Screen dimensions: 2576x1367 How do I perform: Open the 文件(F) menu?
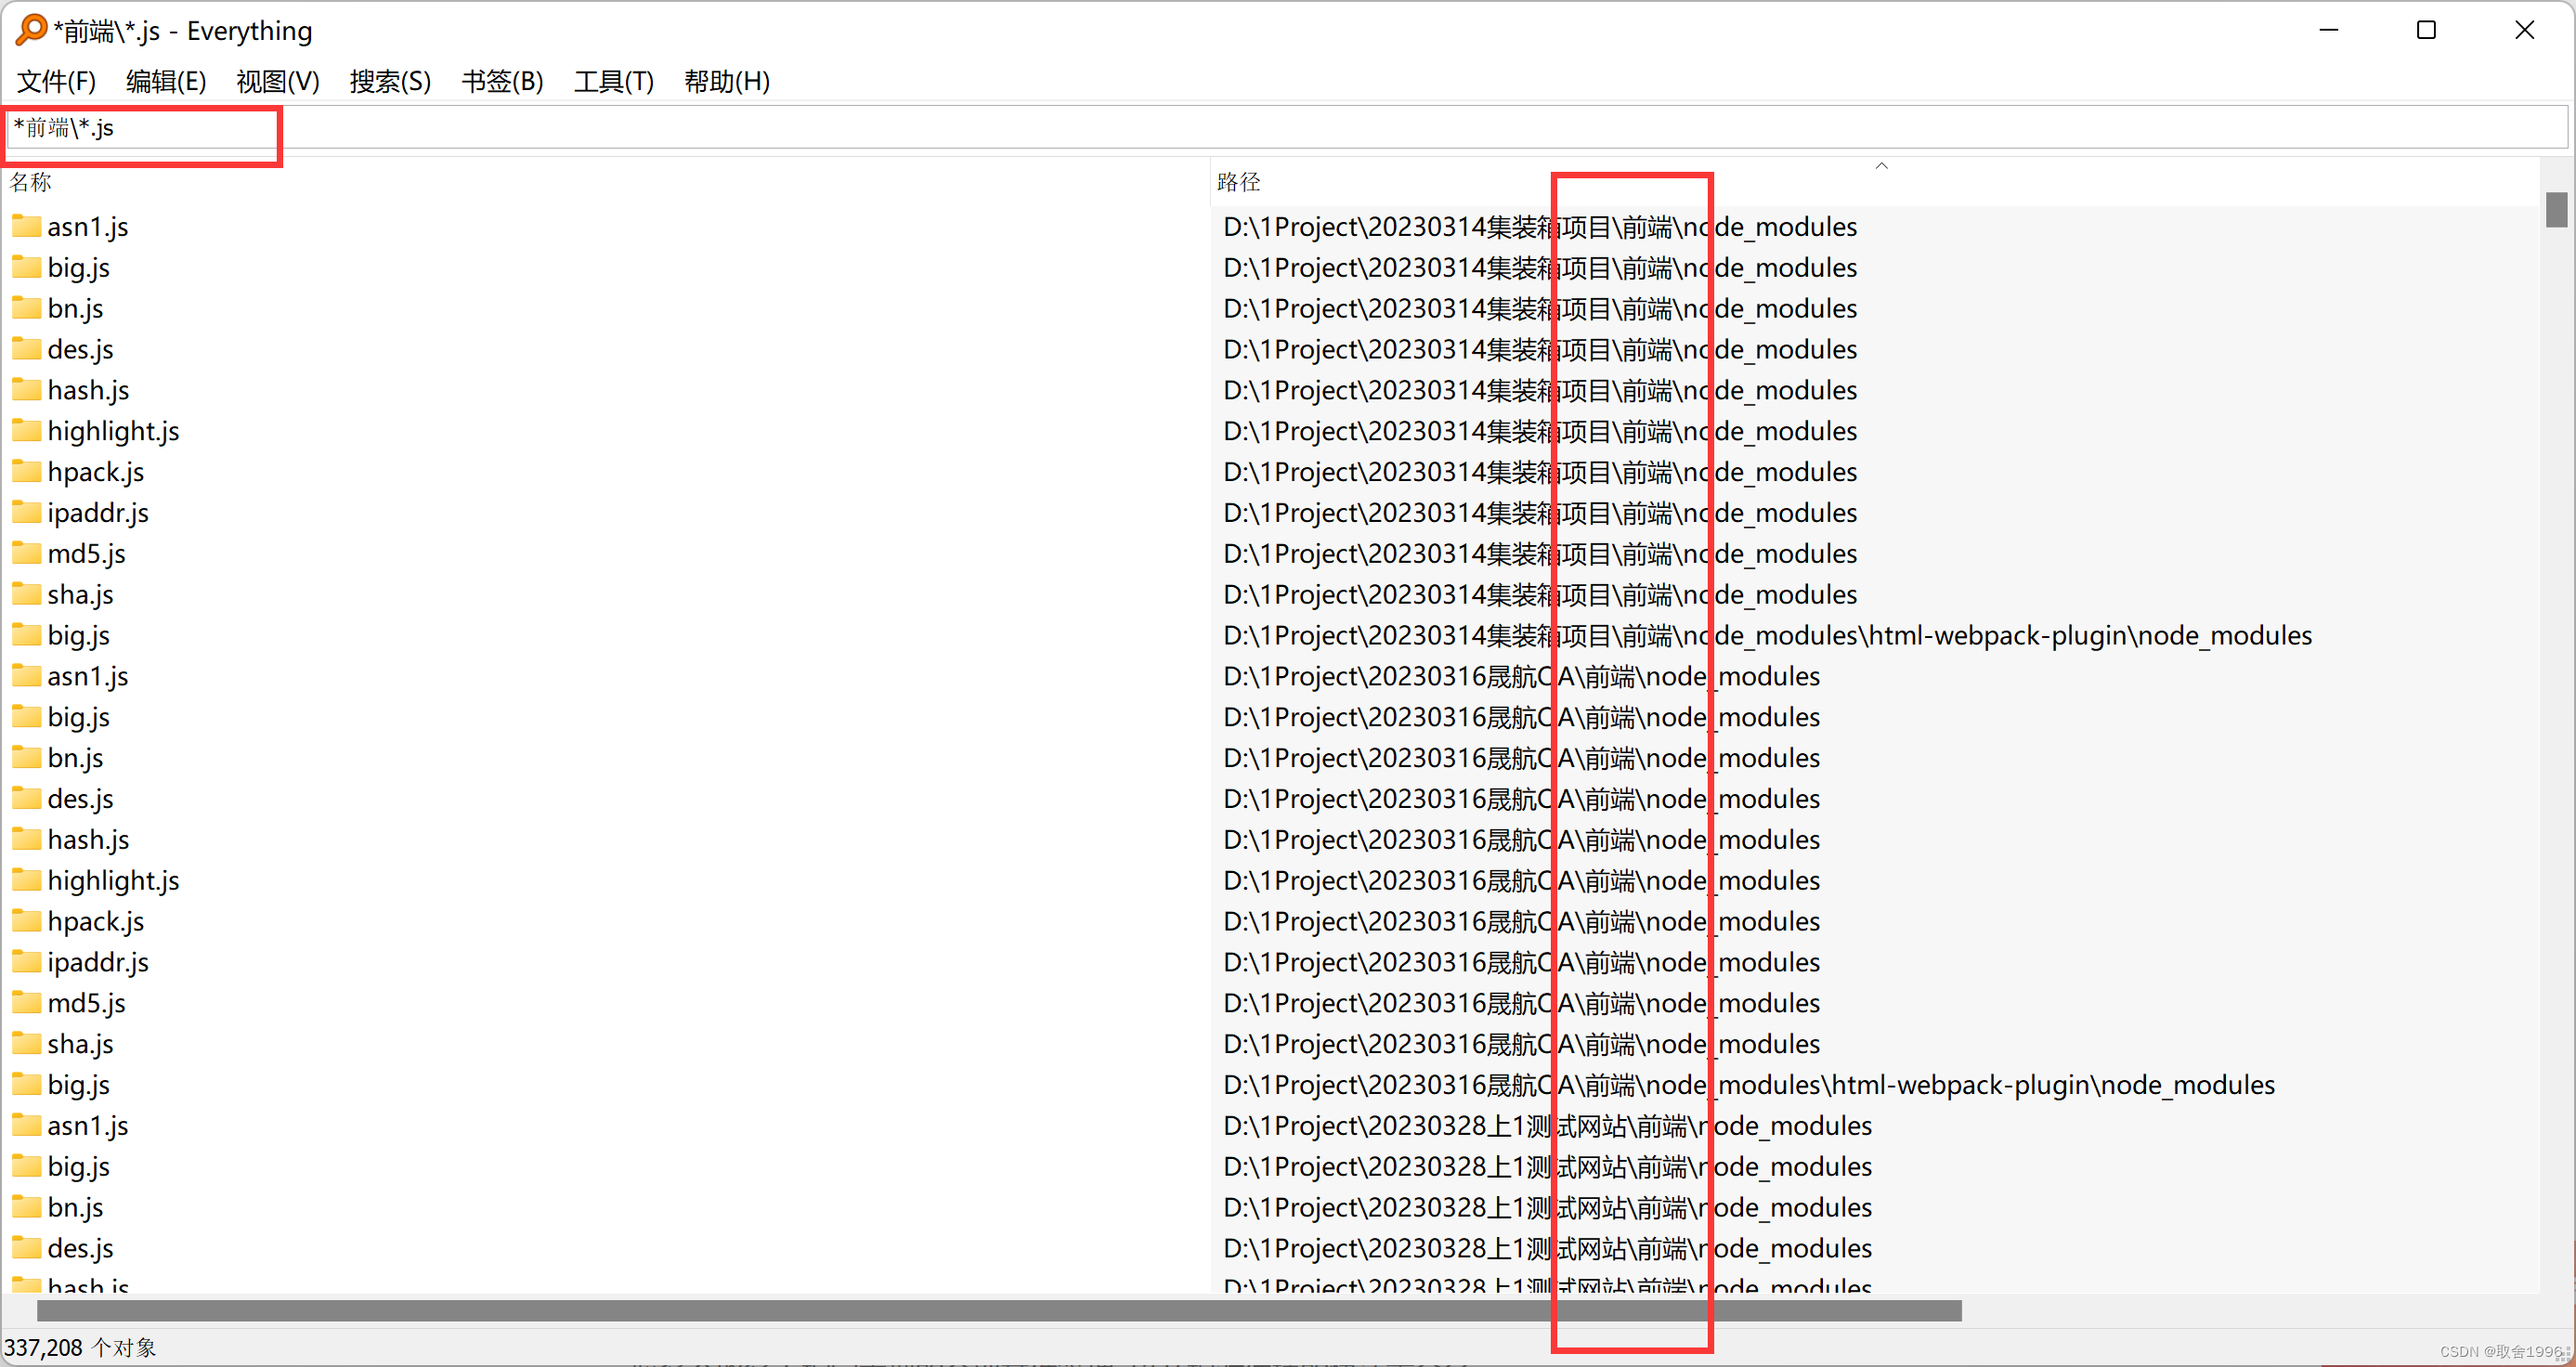(x=57, y=81)
